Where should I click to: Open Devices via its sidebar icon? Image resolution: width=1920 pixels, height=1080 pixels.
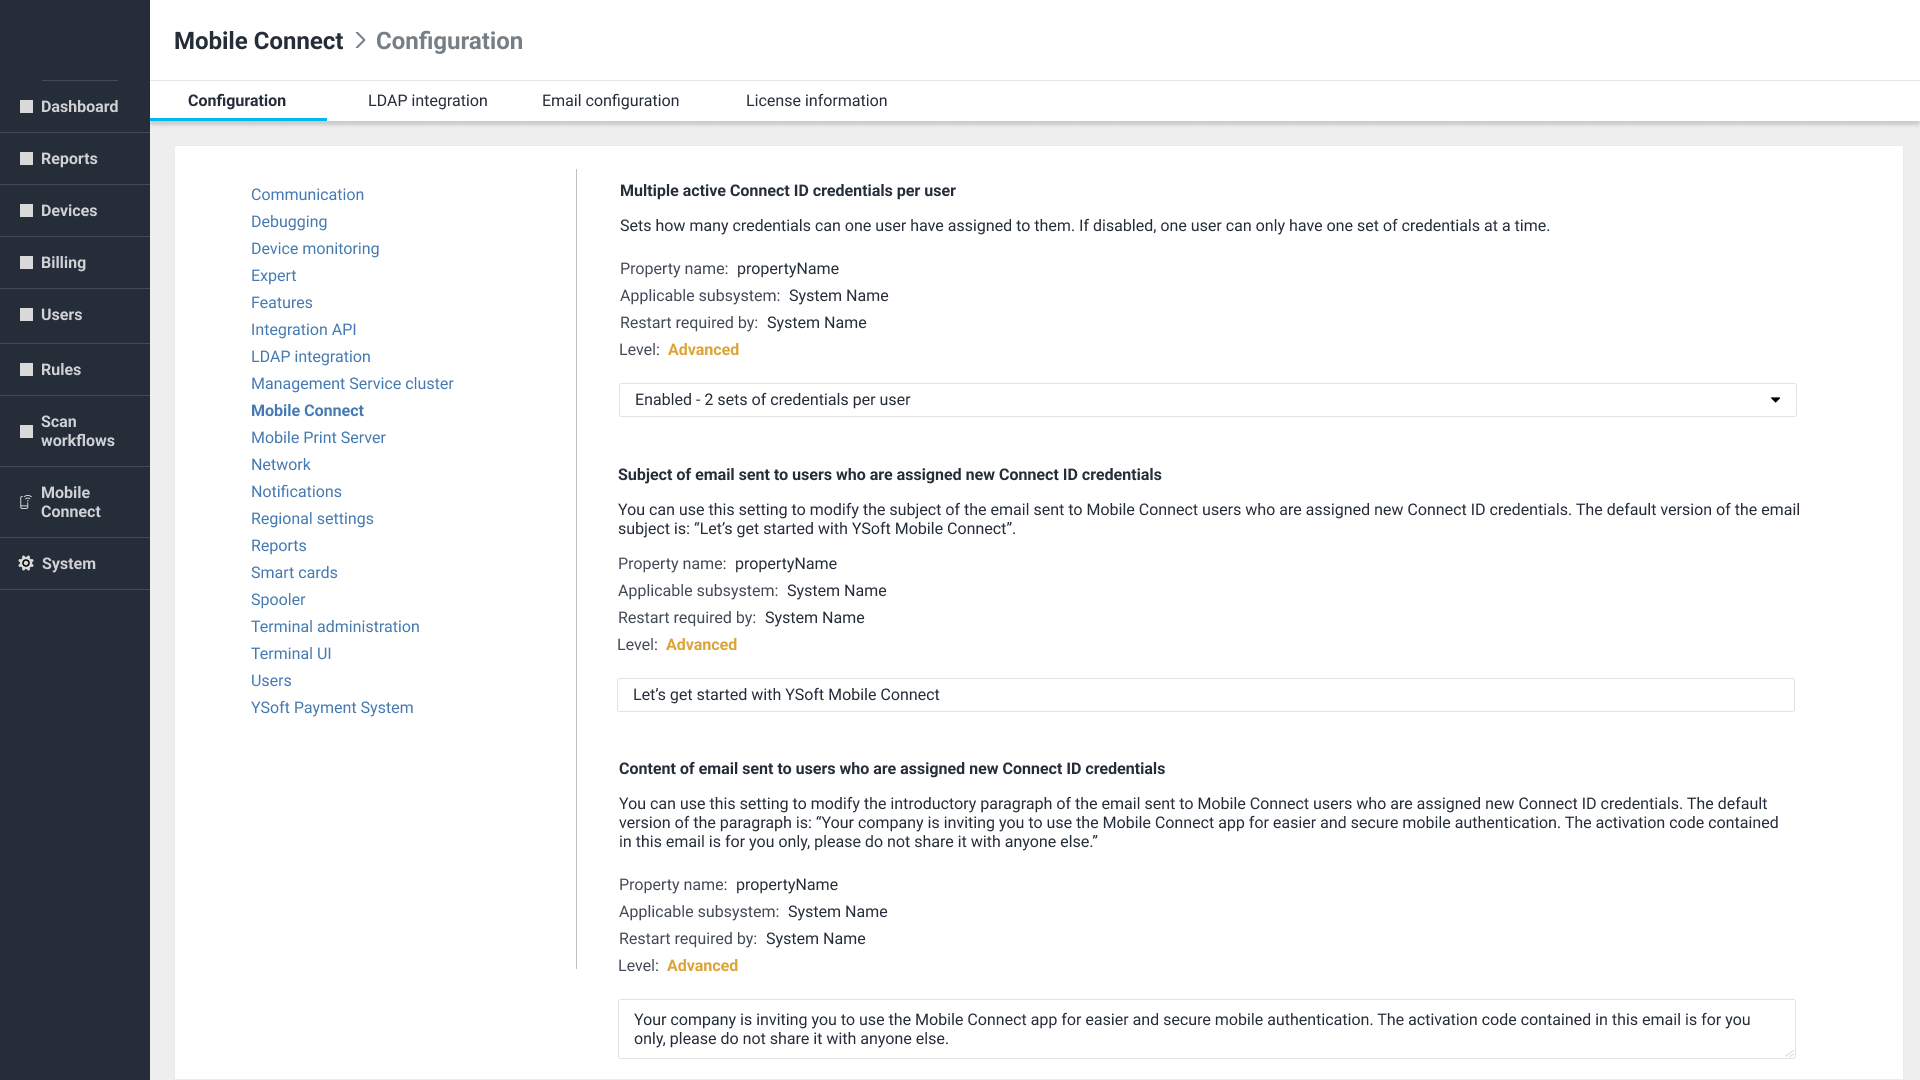pyautogui.click(x=27, y=211)
